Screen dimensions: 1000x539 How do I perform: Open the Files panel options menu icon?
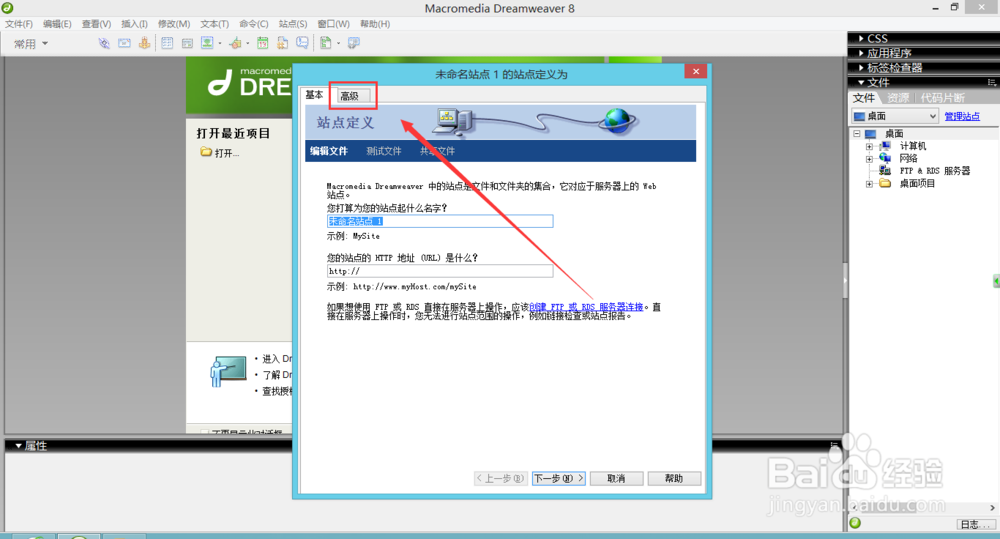[992, 82]
